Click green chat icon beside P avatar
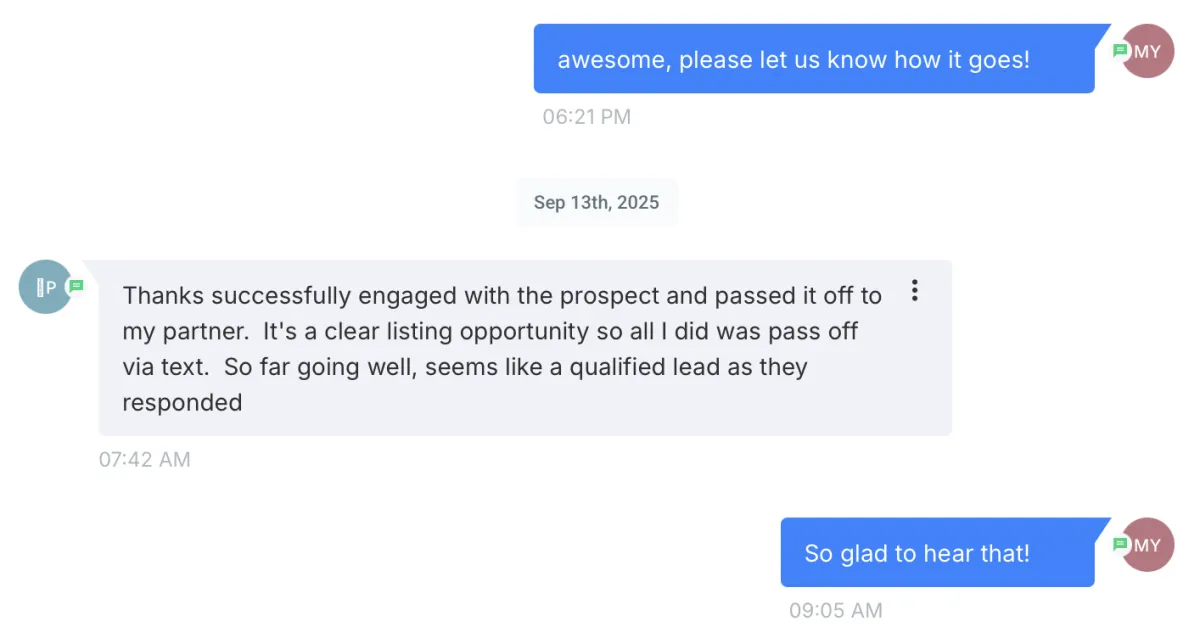This screenshot has width=1200, height=638. click(x=76, y=287)
